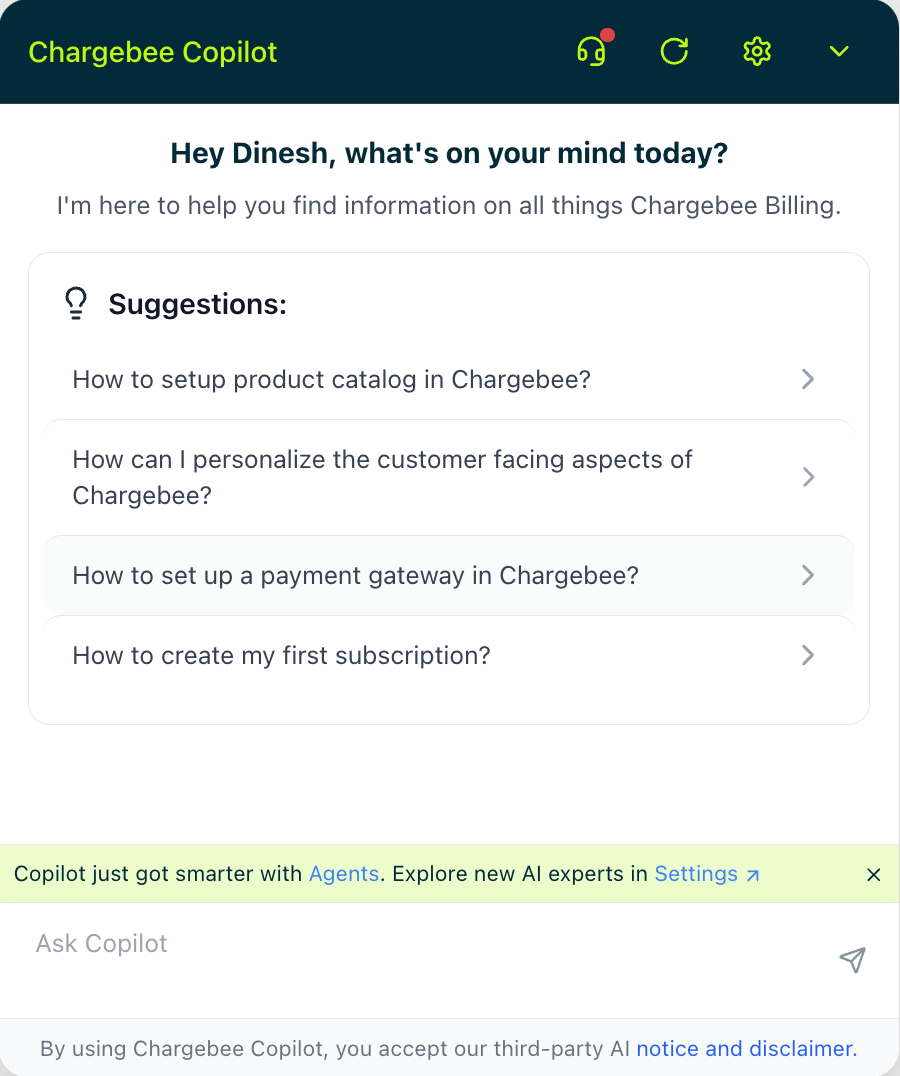The height and width of the screenshot is (1076, 900).
Task: Open the first subscription suggestion using its chevron
Action: tap(807, 655)
